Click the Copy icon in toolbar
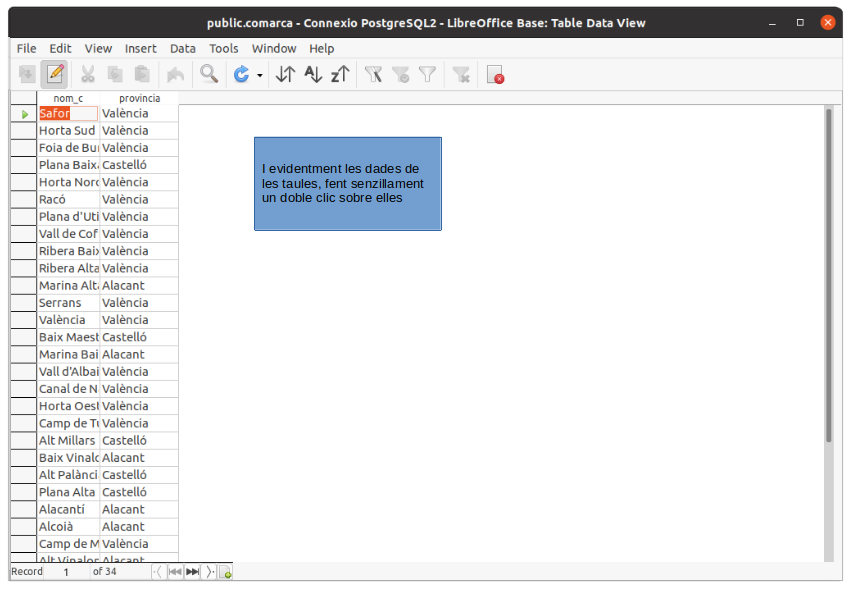This screenshot has height=589, width=849. [x=115, y=74]
